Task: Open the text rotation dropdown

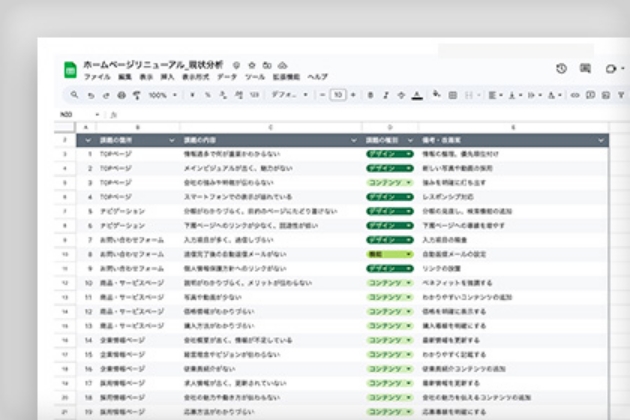Action: pos(554,95)
